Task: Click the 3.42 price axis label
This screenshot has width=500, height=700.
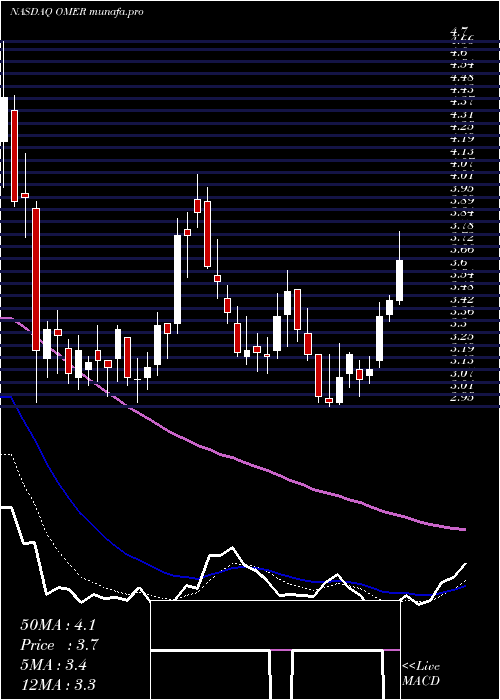Action: [x=462, y=299]
